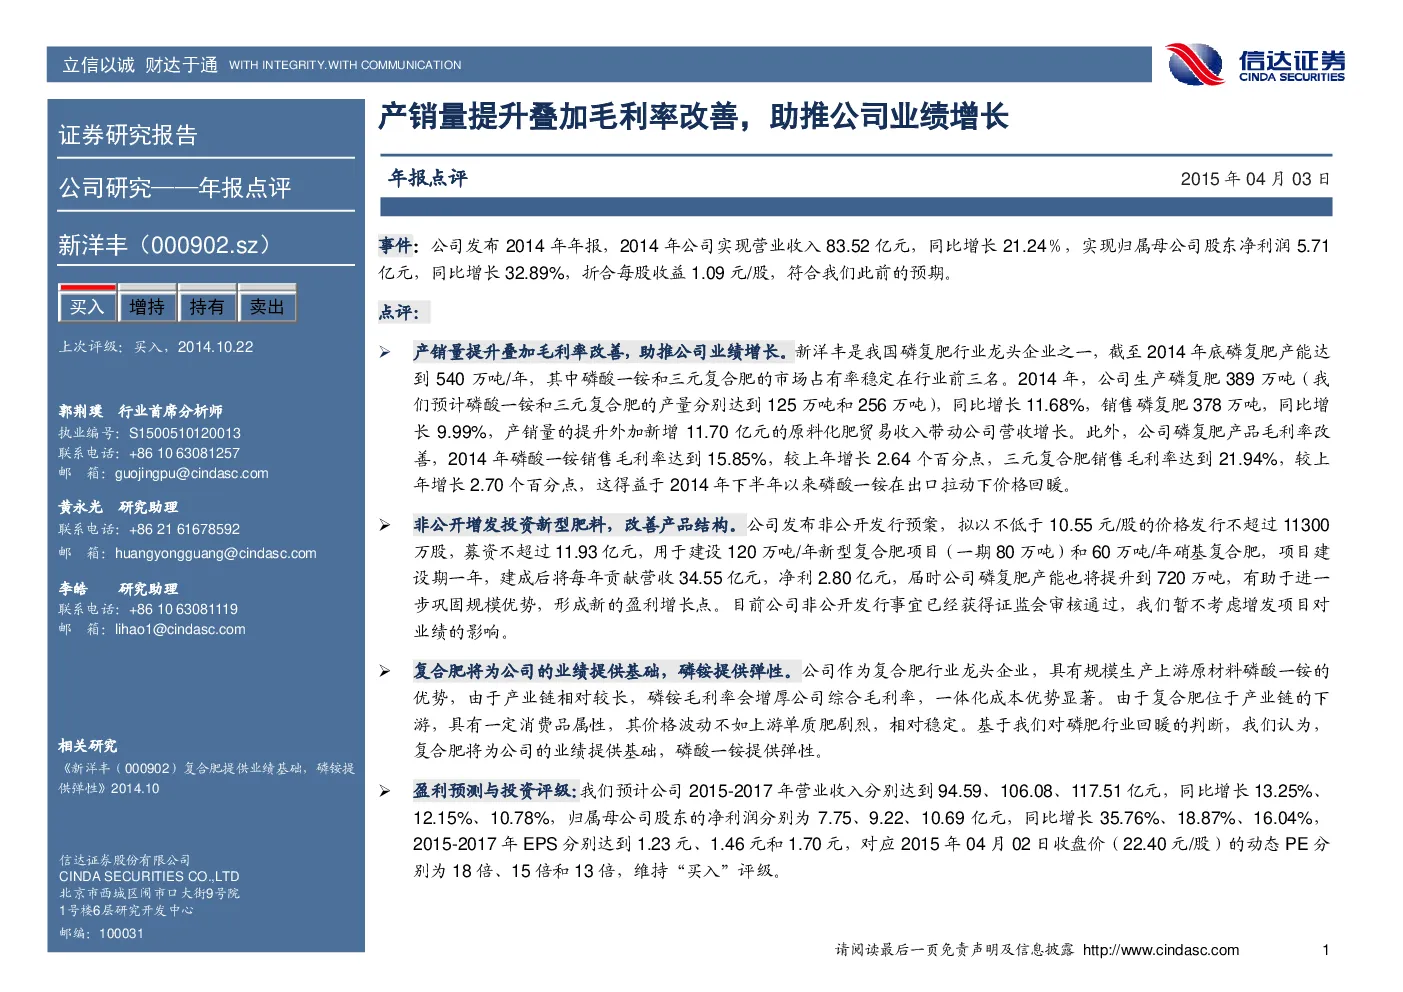Click the postal code 100031
The height and width of the screenshot is (992, 1403).
121,933
